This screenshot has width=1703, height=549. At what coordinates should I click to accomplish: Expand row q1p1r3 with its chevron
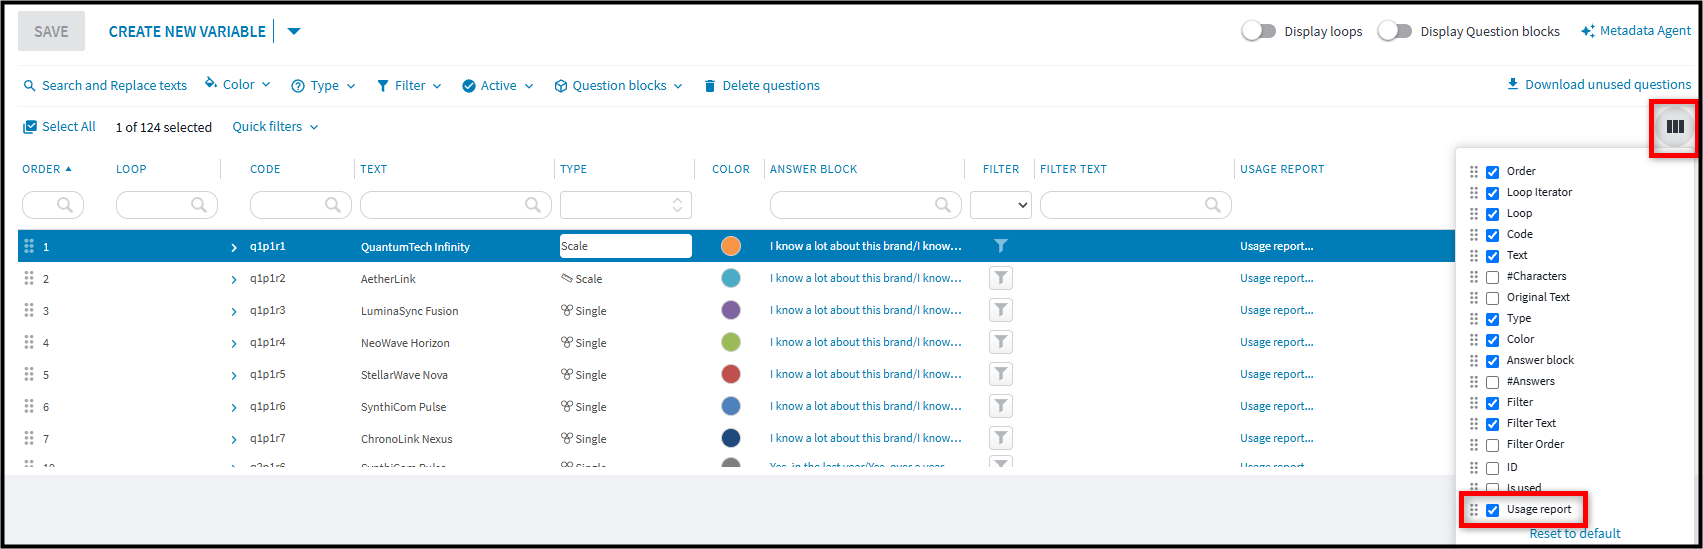point(234,311)
